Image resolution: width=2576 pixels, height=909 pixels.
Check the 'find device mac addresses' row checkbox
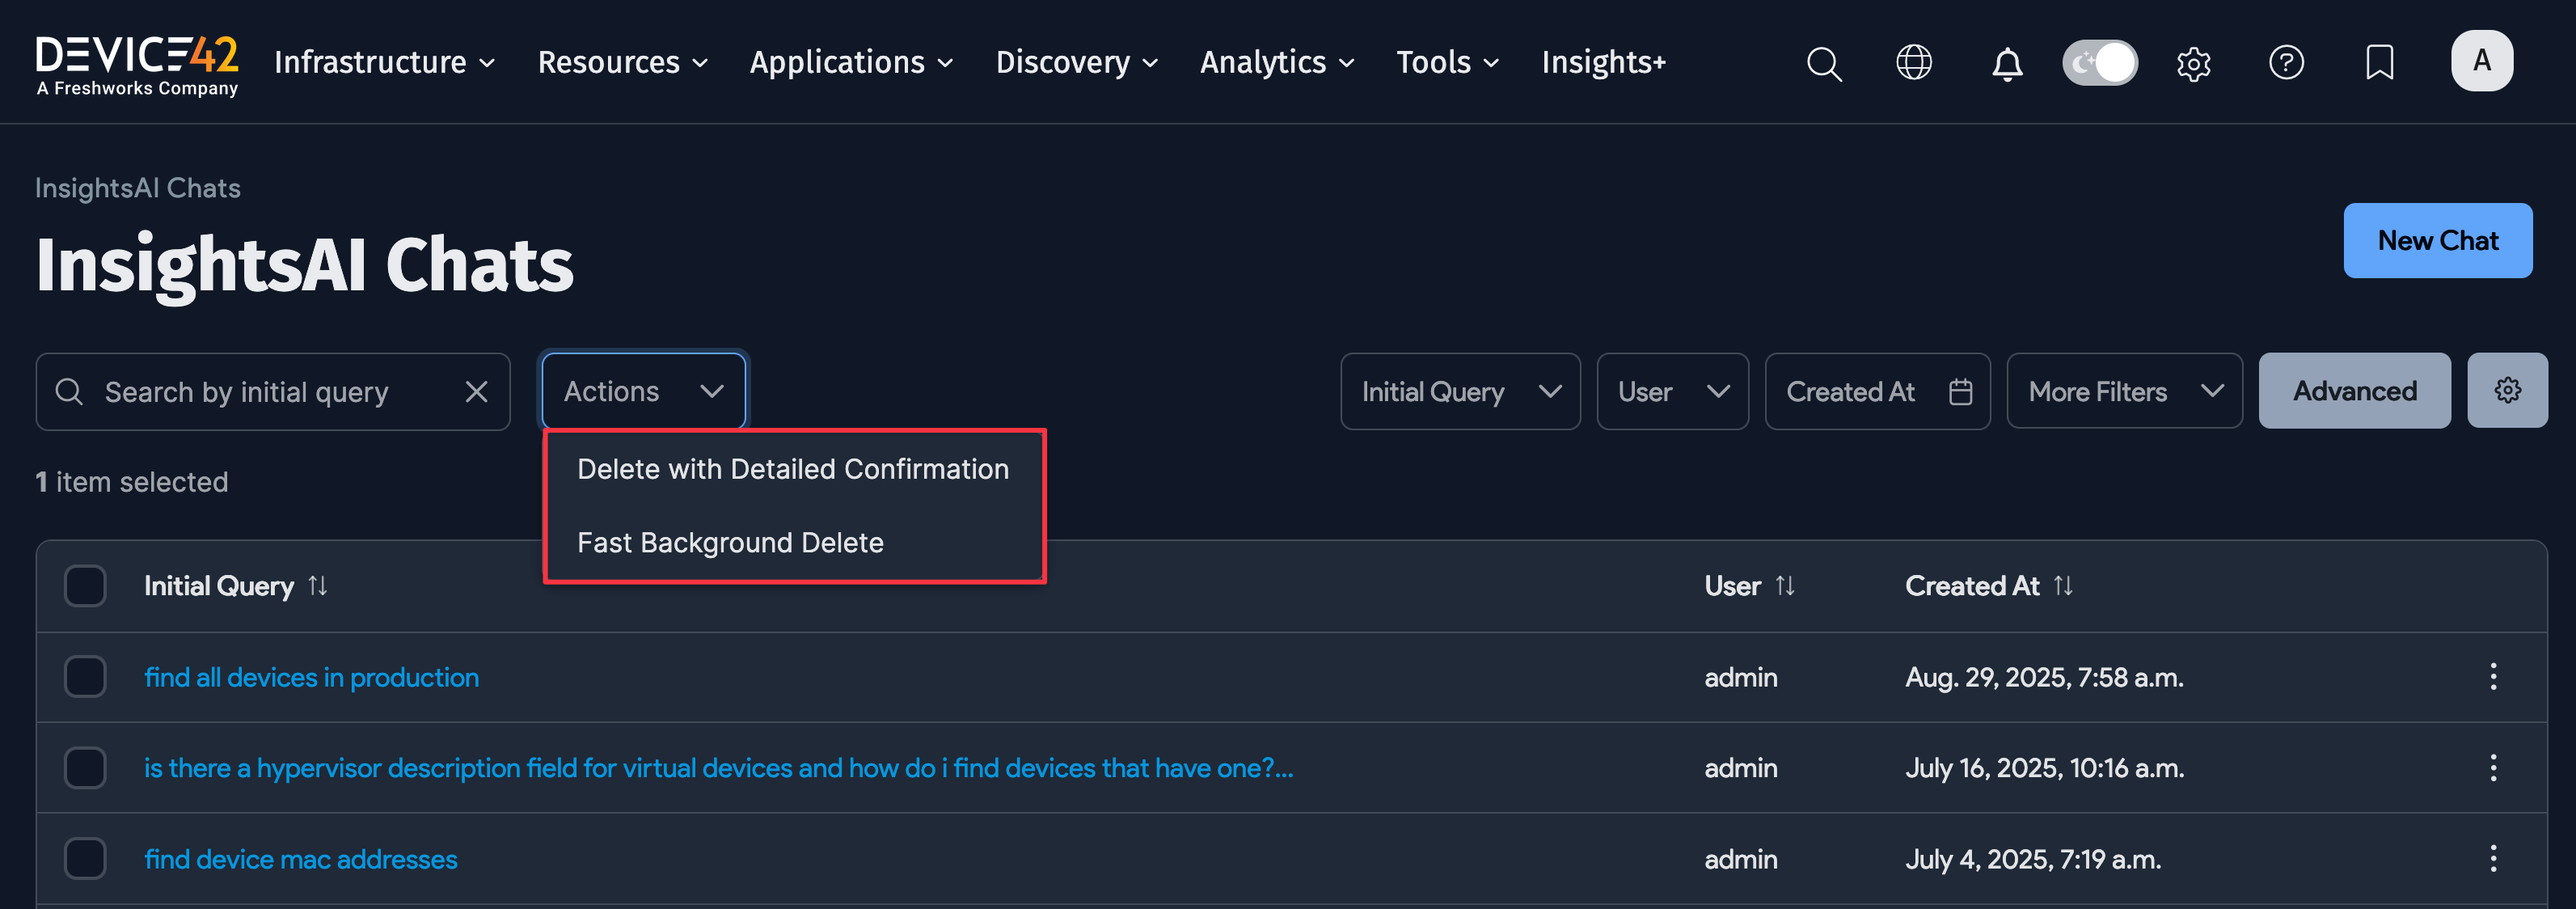click(x=85, y=858)
